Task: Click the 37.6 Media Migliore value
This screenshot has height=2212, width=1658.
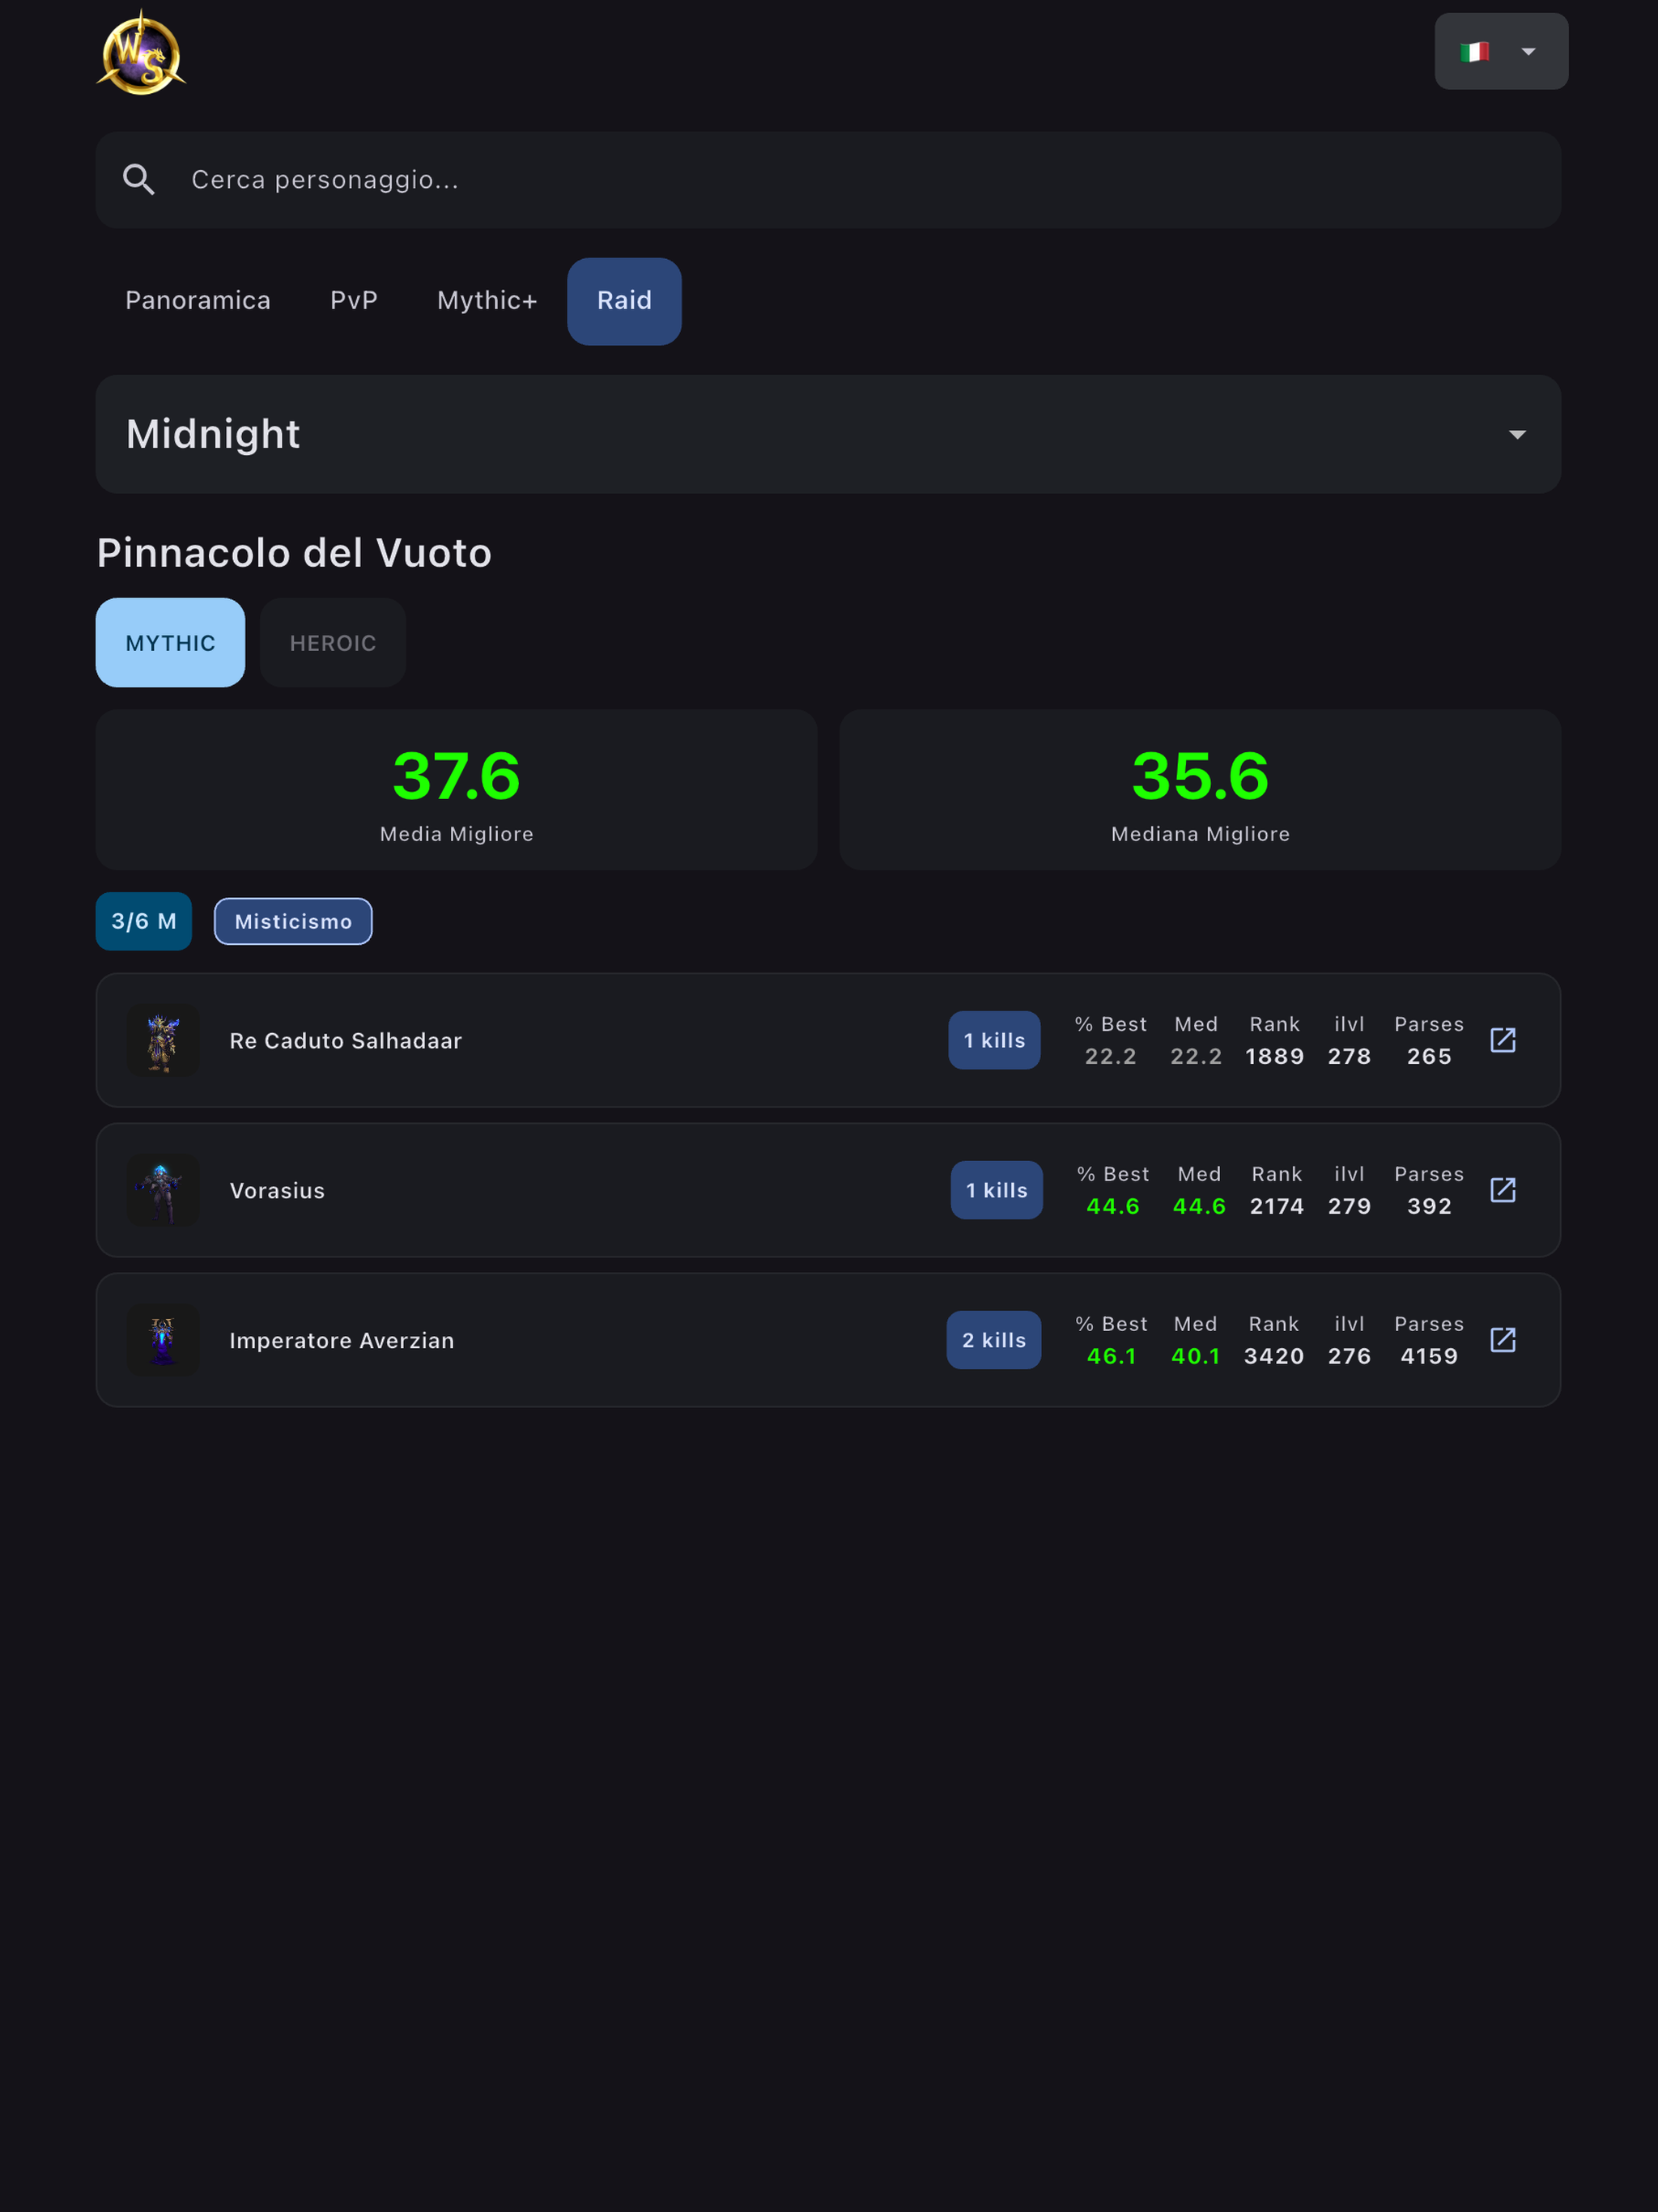Action: point(456,776)
